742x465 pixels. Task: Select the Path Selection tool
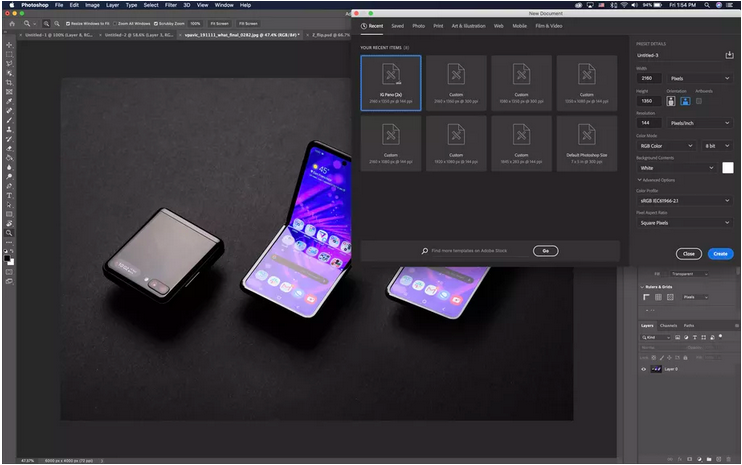[x=9, y=205]
